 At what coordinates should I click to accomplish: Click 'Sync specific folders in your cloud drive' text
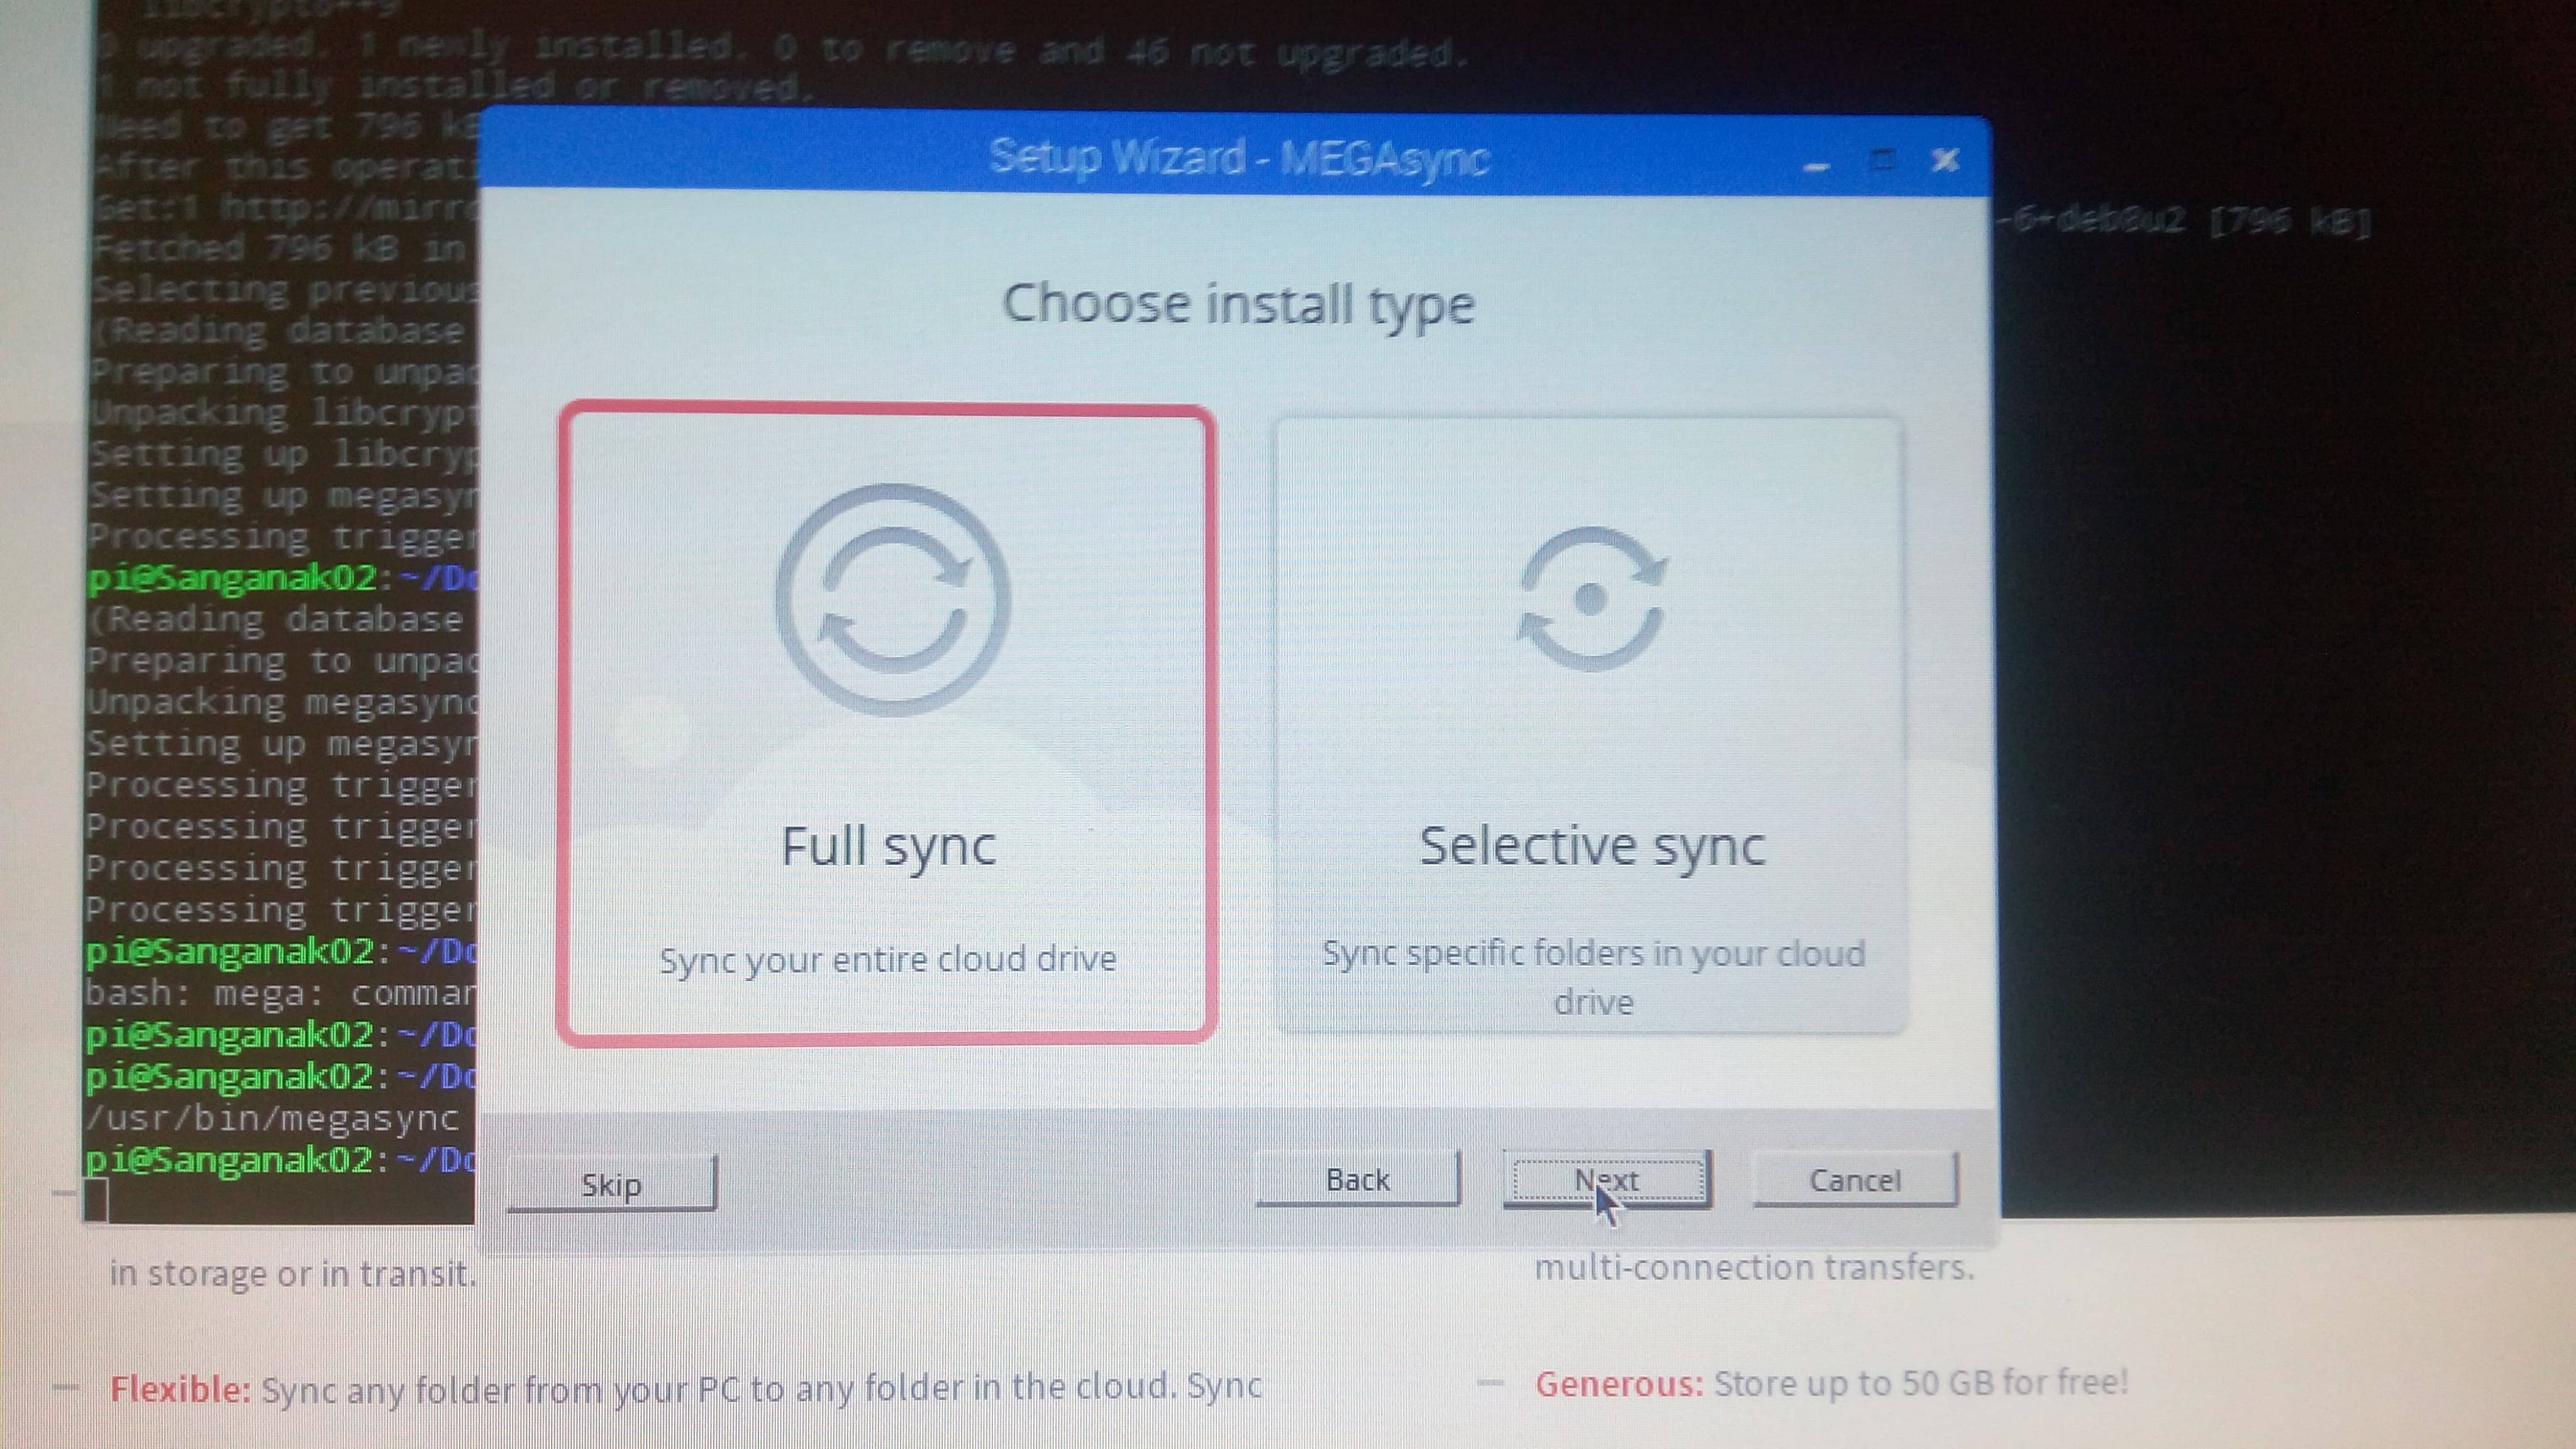click(1594, 977)
